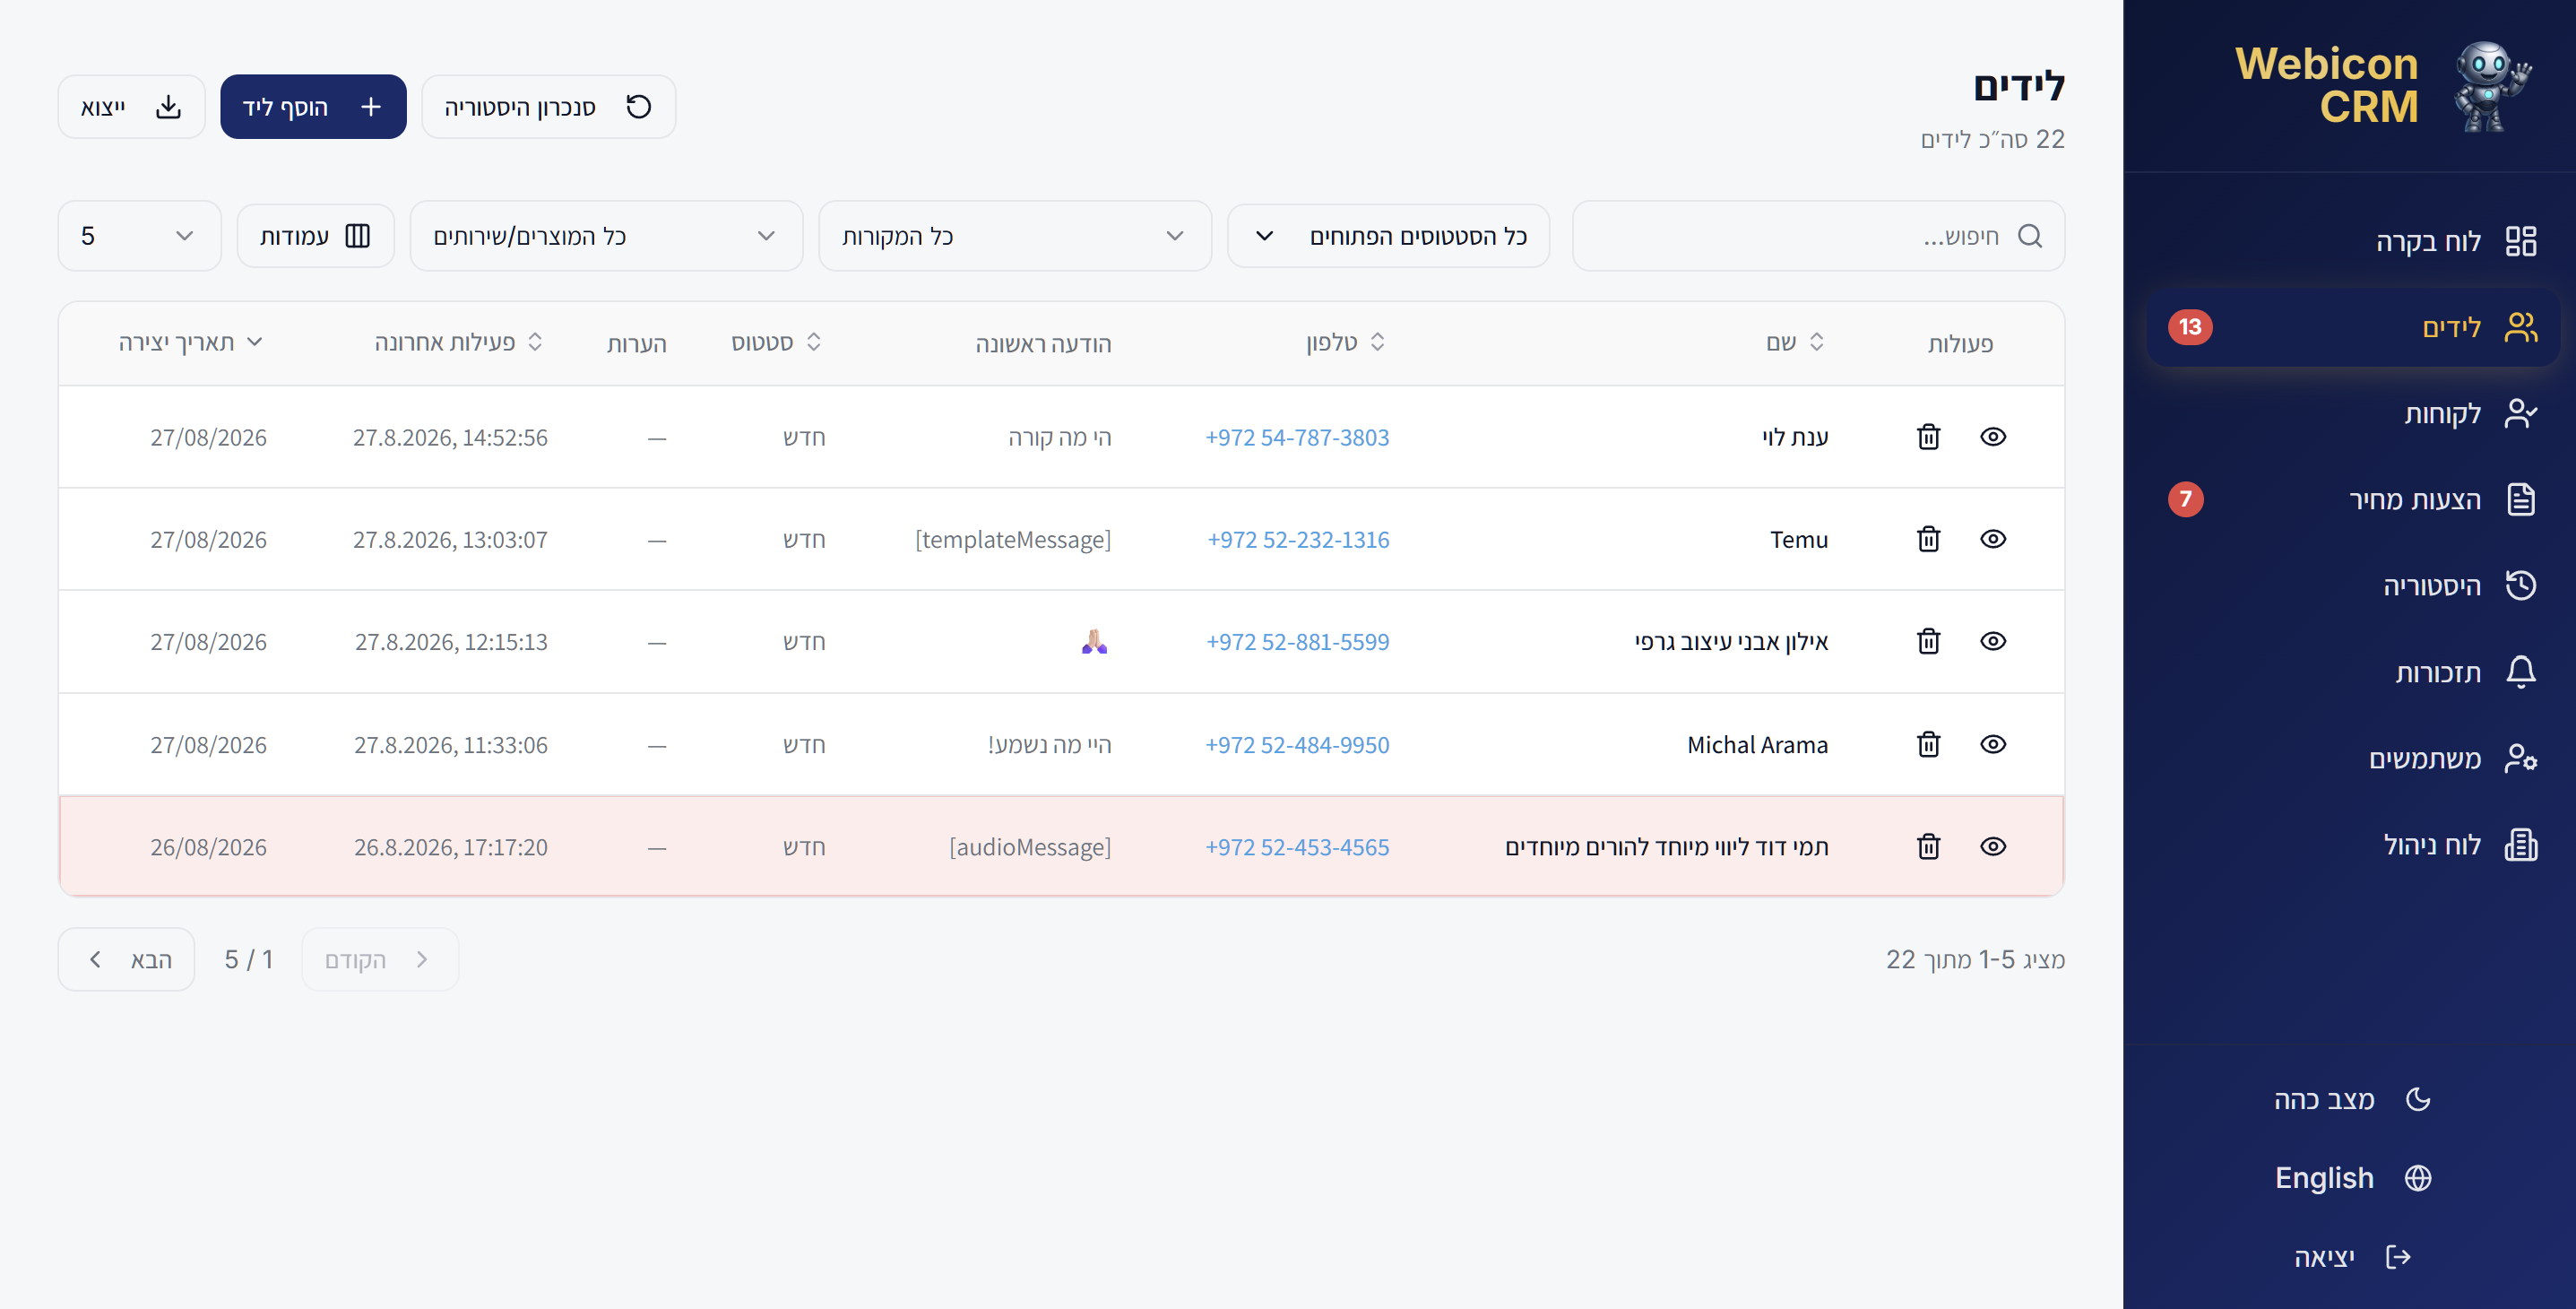Sort table by סטטוס column
The width and height of the screenshot is (2576, 1309).
pos(776,343)
